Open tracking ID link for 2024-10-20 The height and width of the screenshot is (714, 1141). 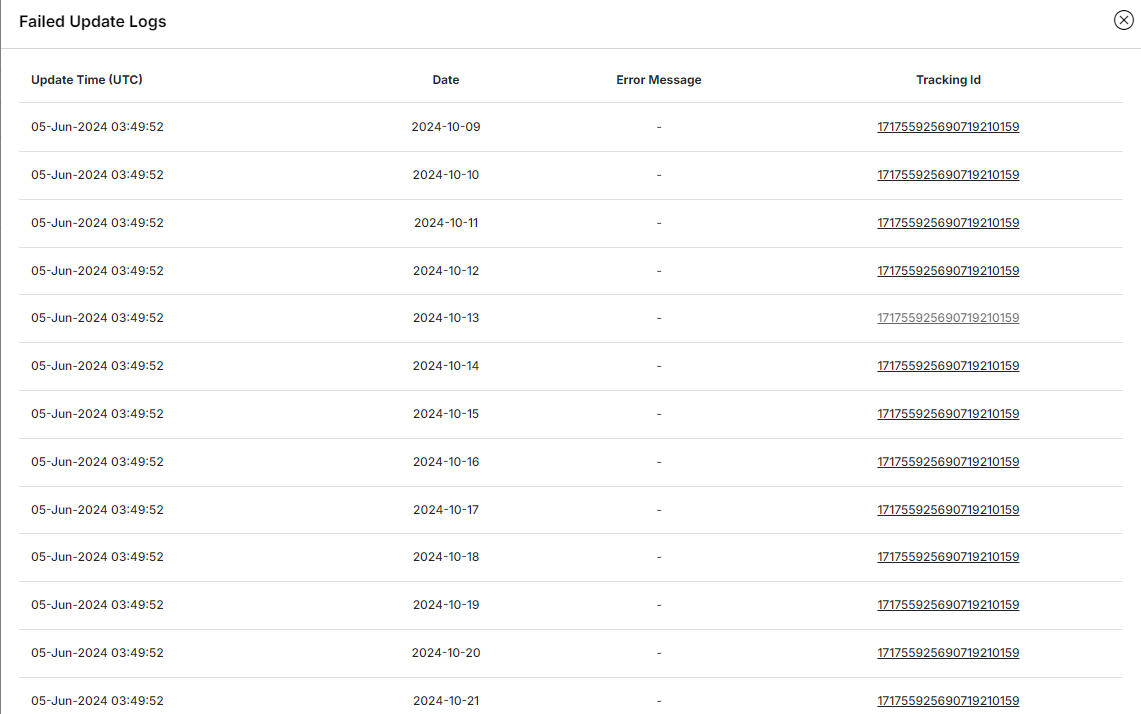948,653
